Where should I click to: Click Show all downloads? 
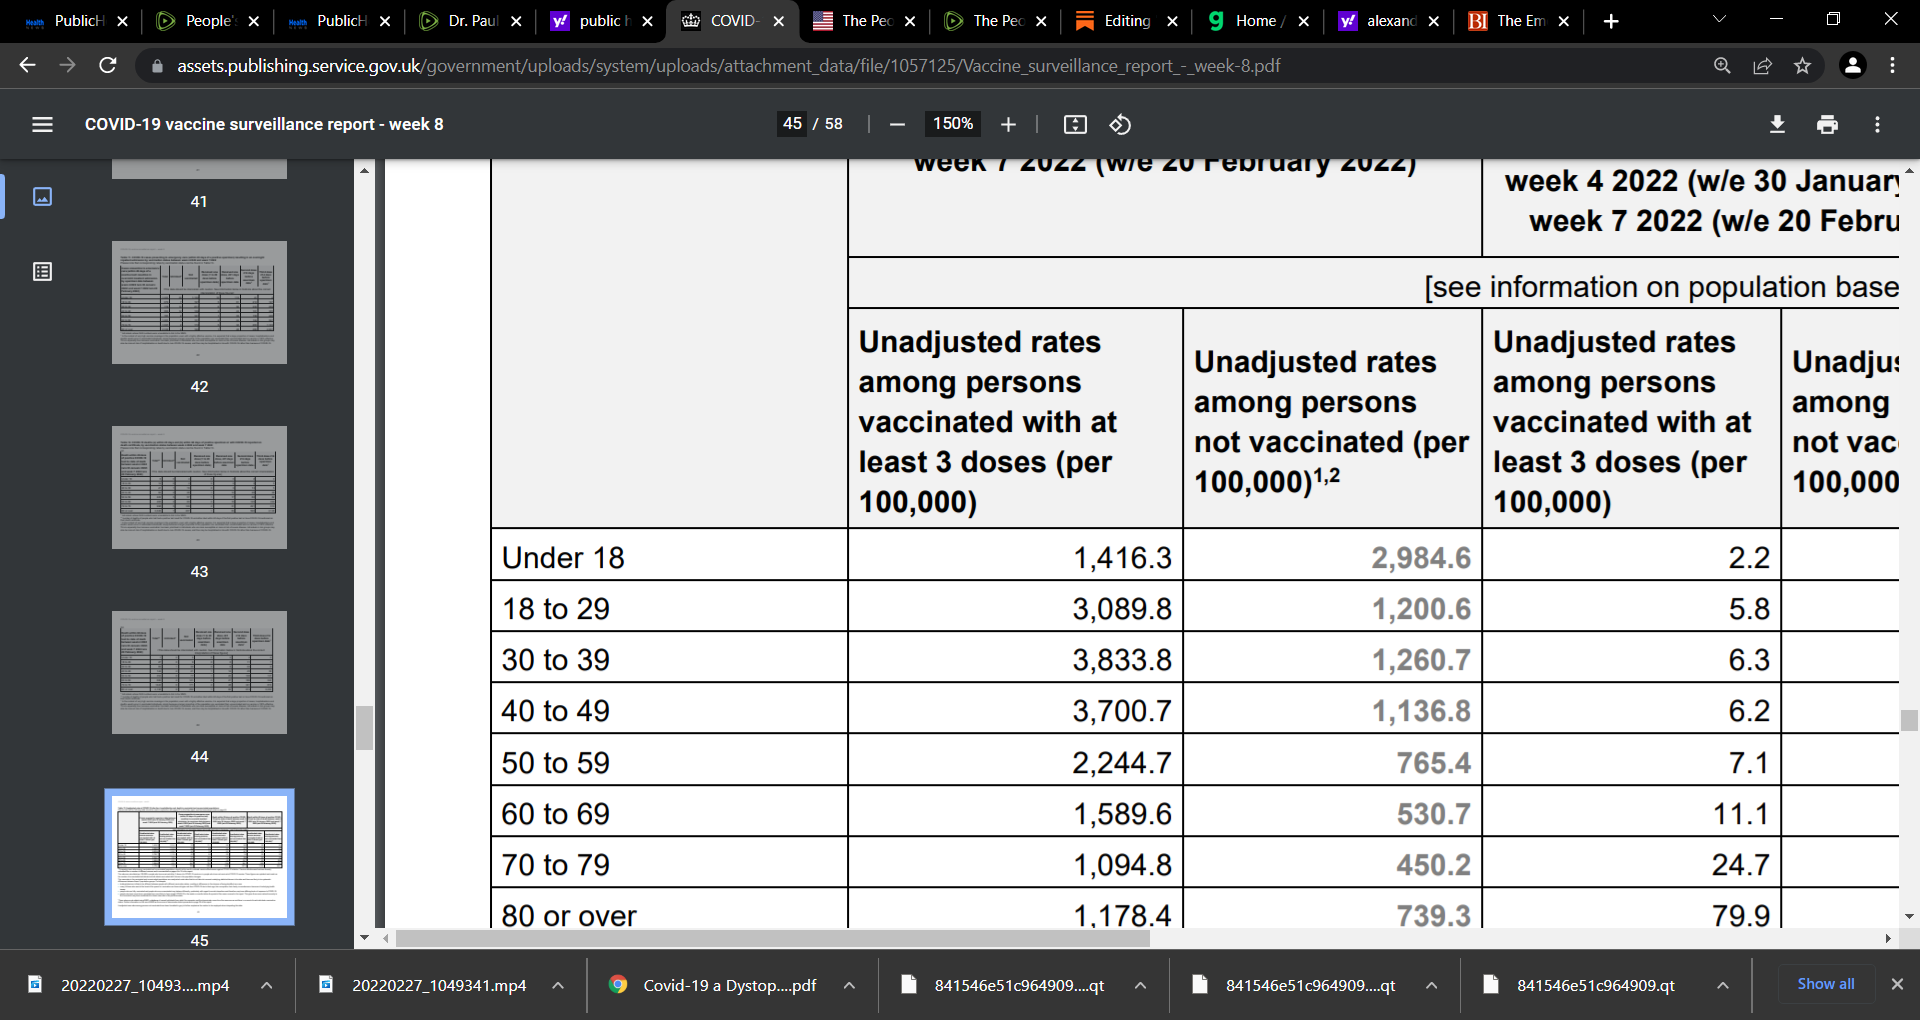1825,984
